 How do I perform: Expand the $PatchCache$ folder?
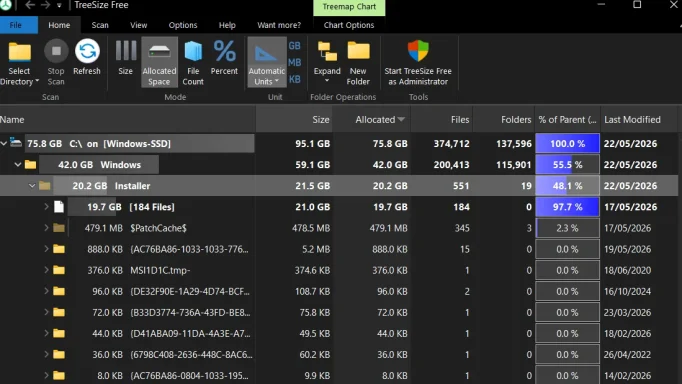pos(46,228)
